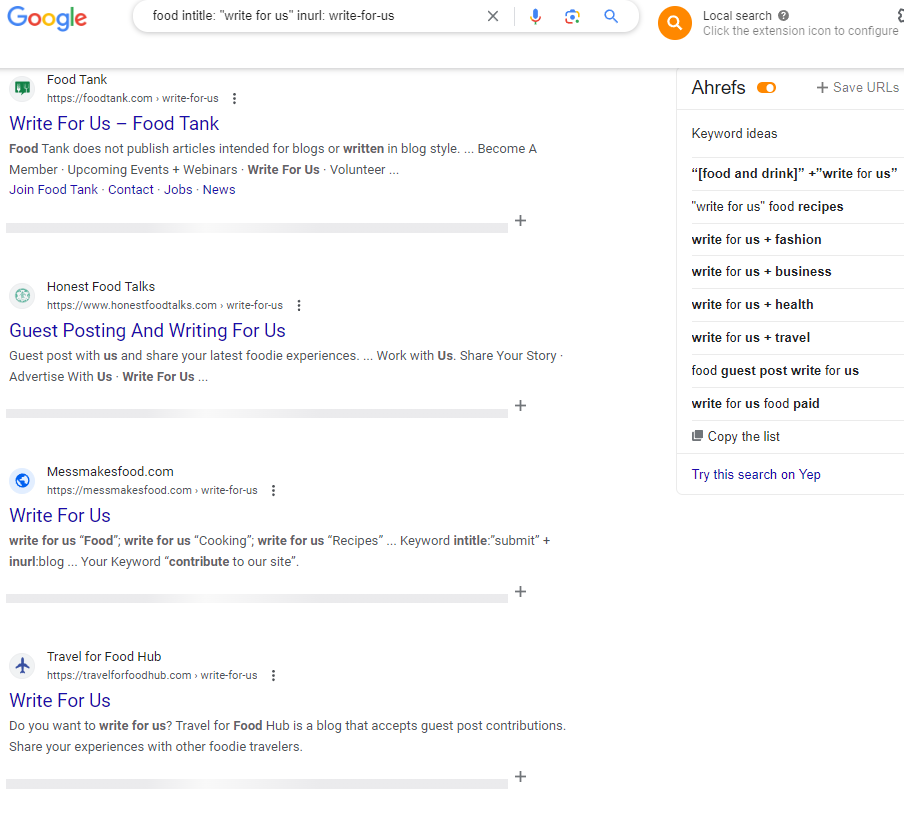Click the Copy the list icon in Ahrefs panel
The height and width of the screenshot is (827, 904).
click(698, 436)
